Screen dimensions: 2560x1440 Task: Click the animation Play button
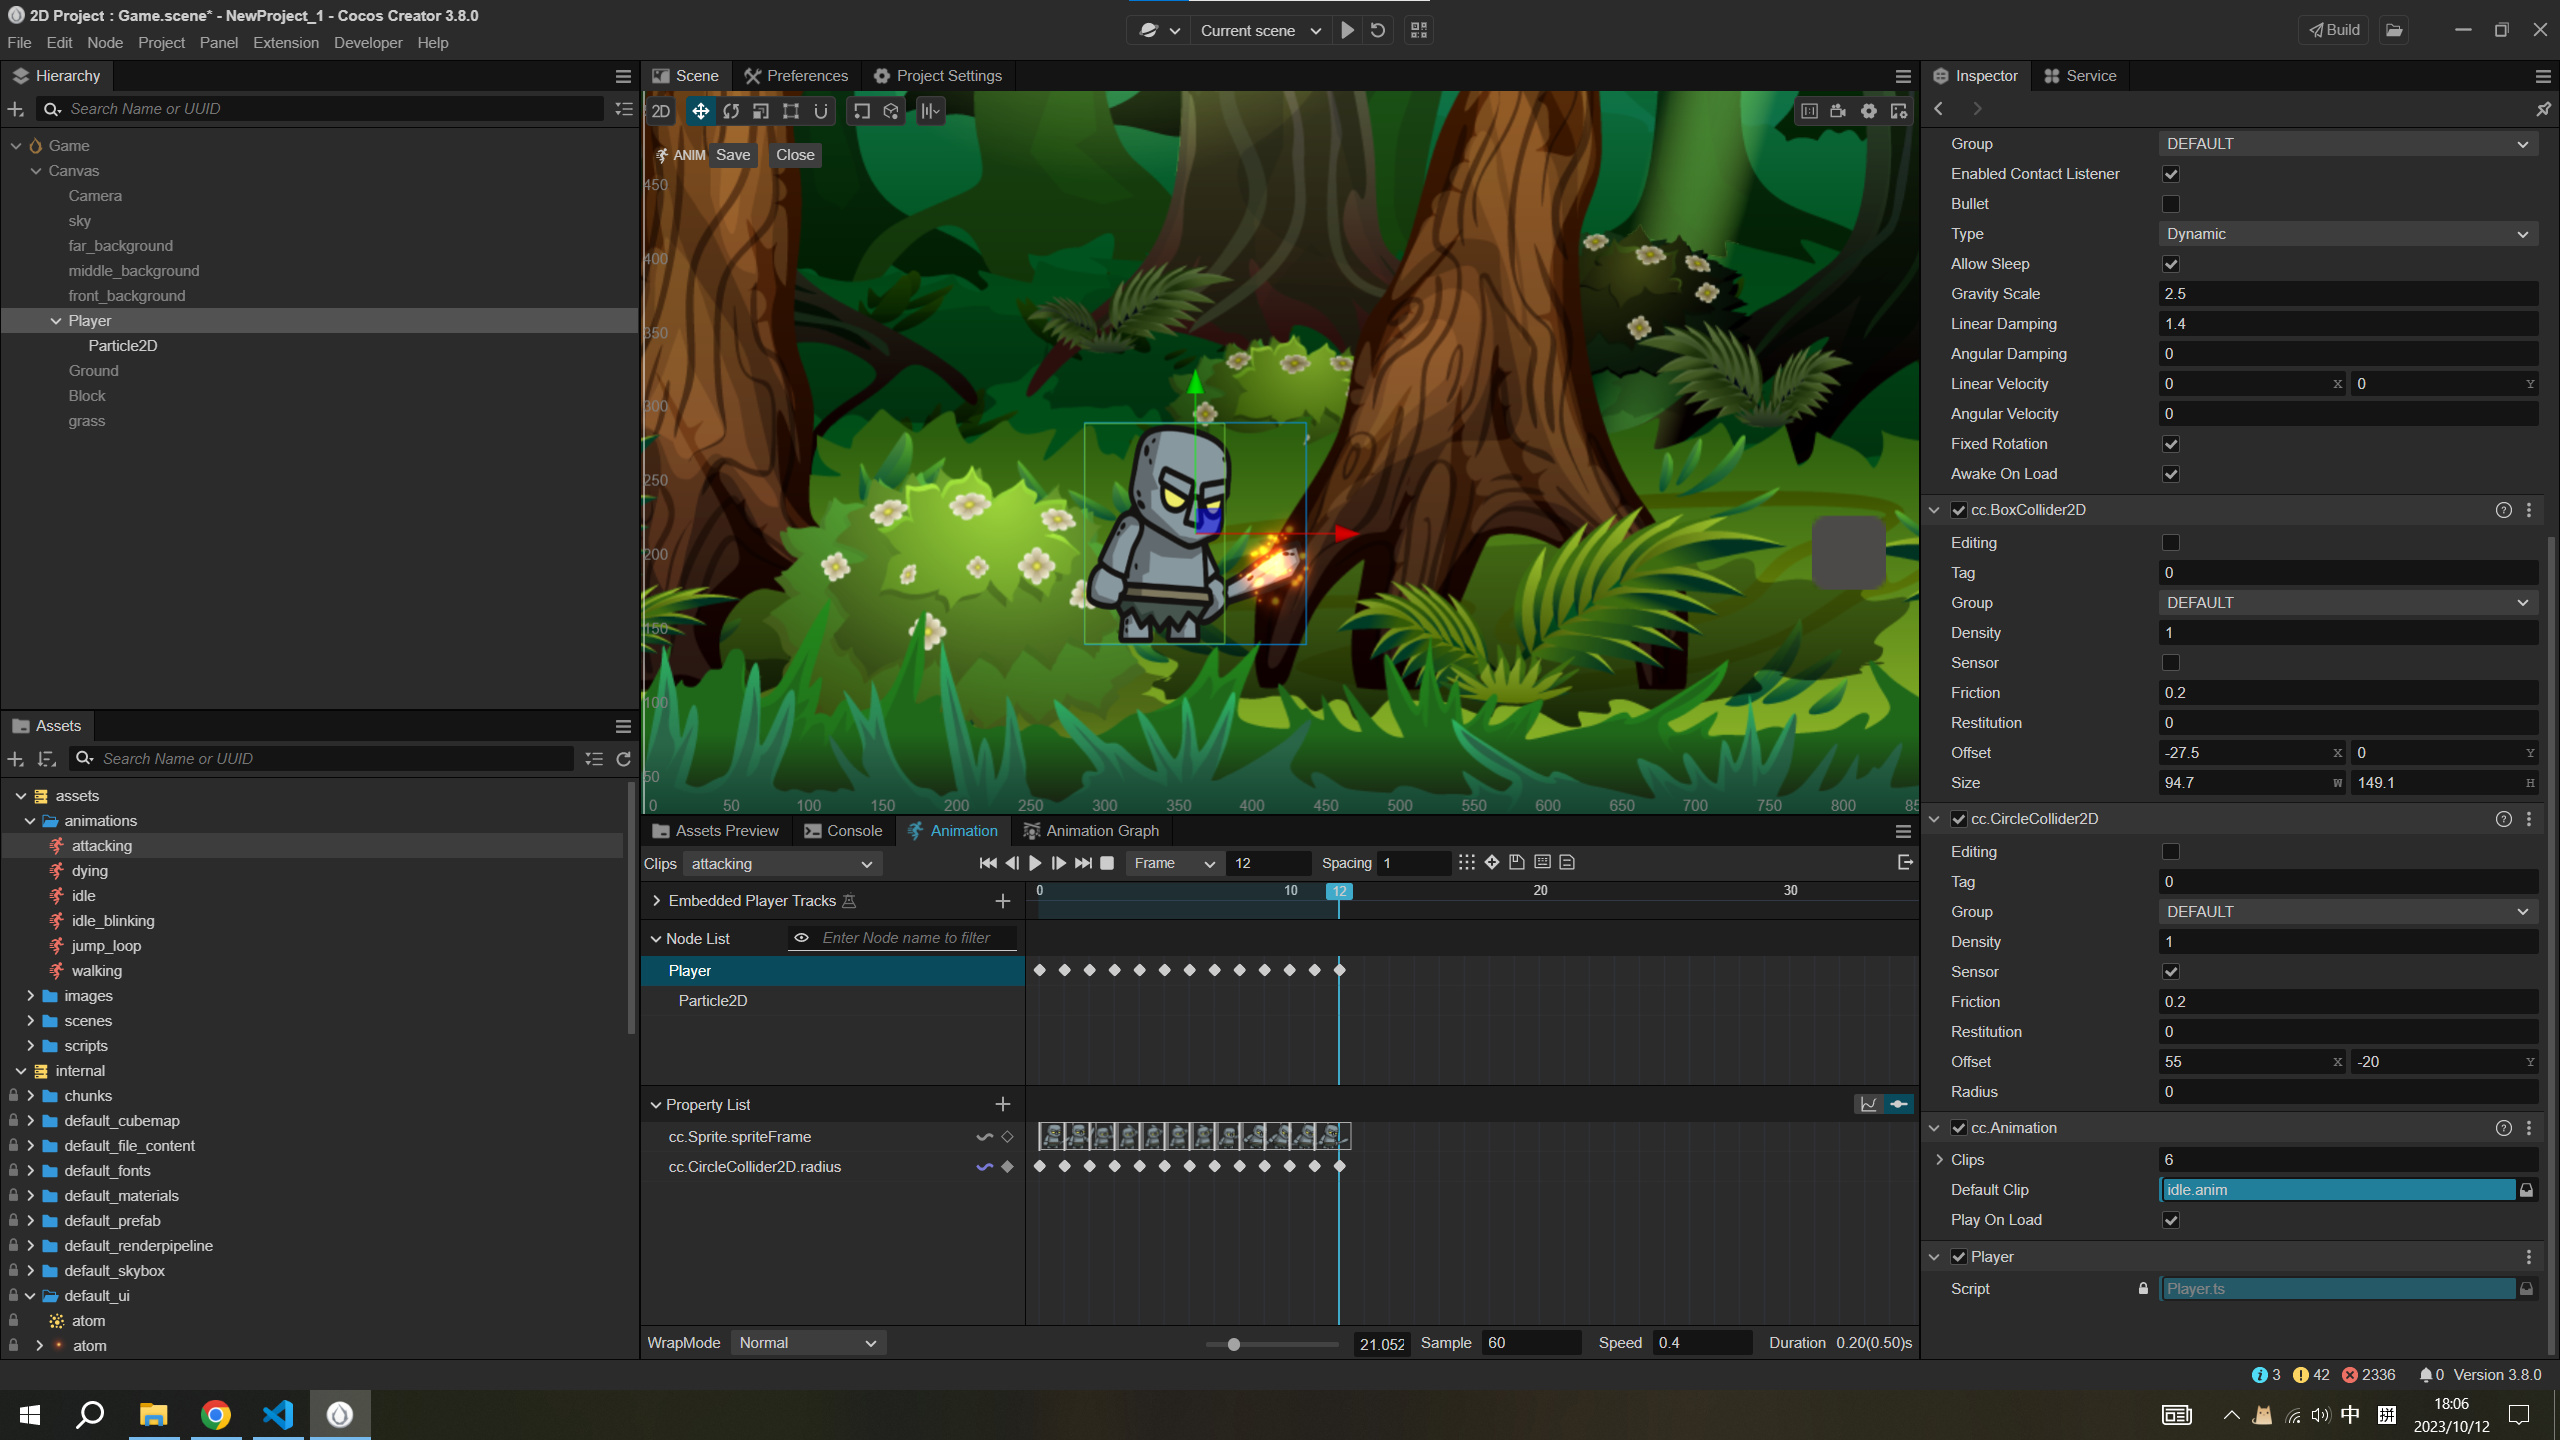click(x=1035, y=863)
